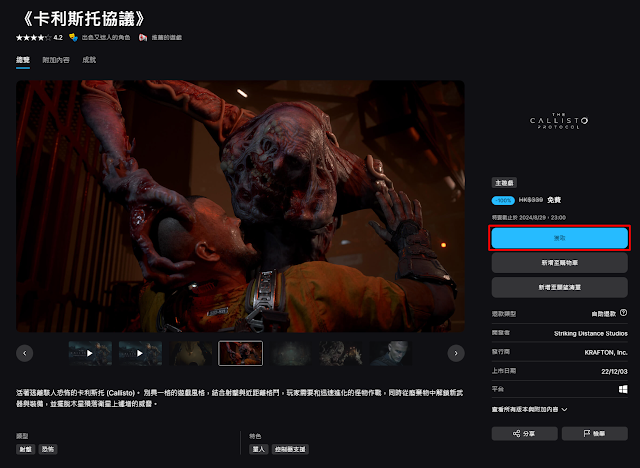The image size is (640, 468).
Task: Select the bald man's face thumbnail
Action: 391,353
